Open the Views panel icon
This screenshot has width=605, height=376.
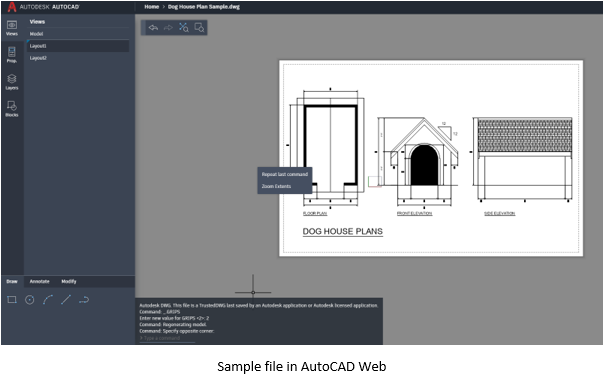click(12, 28)
